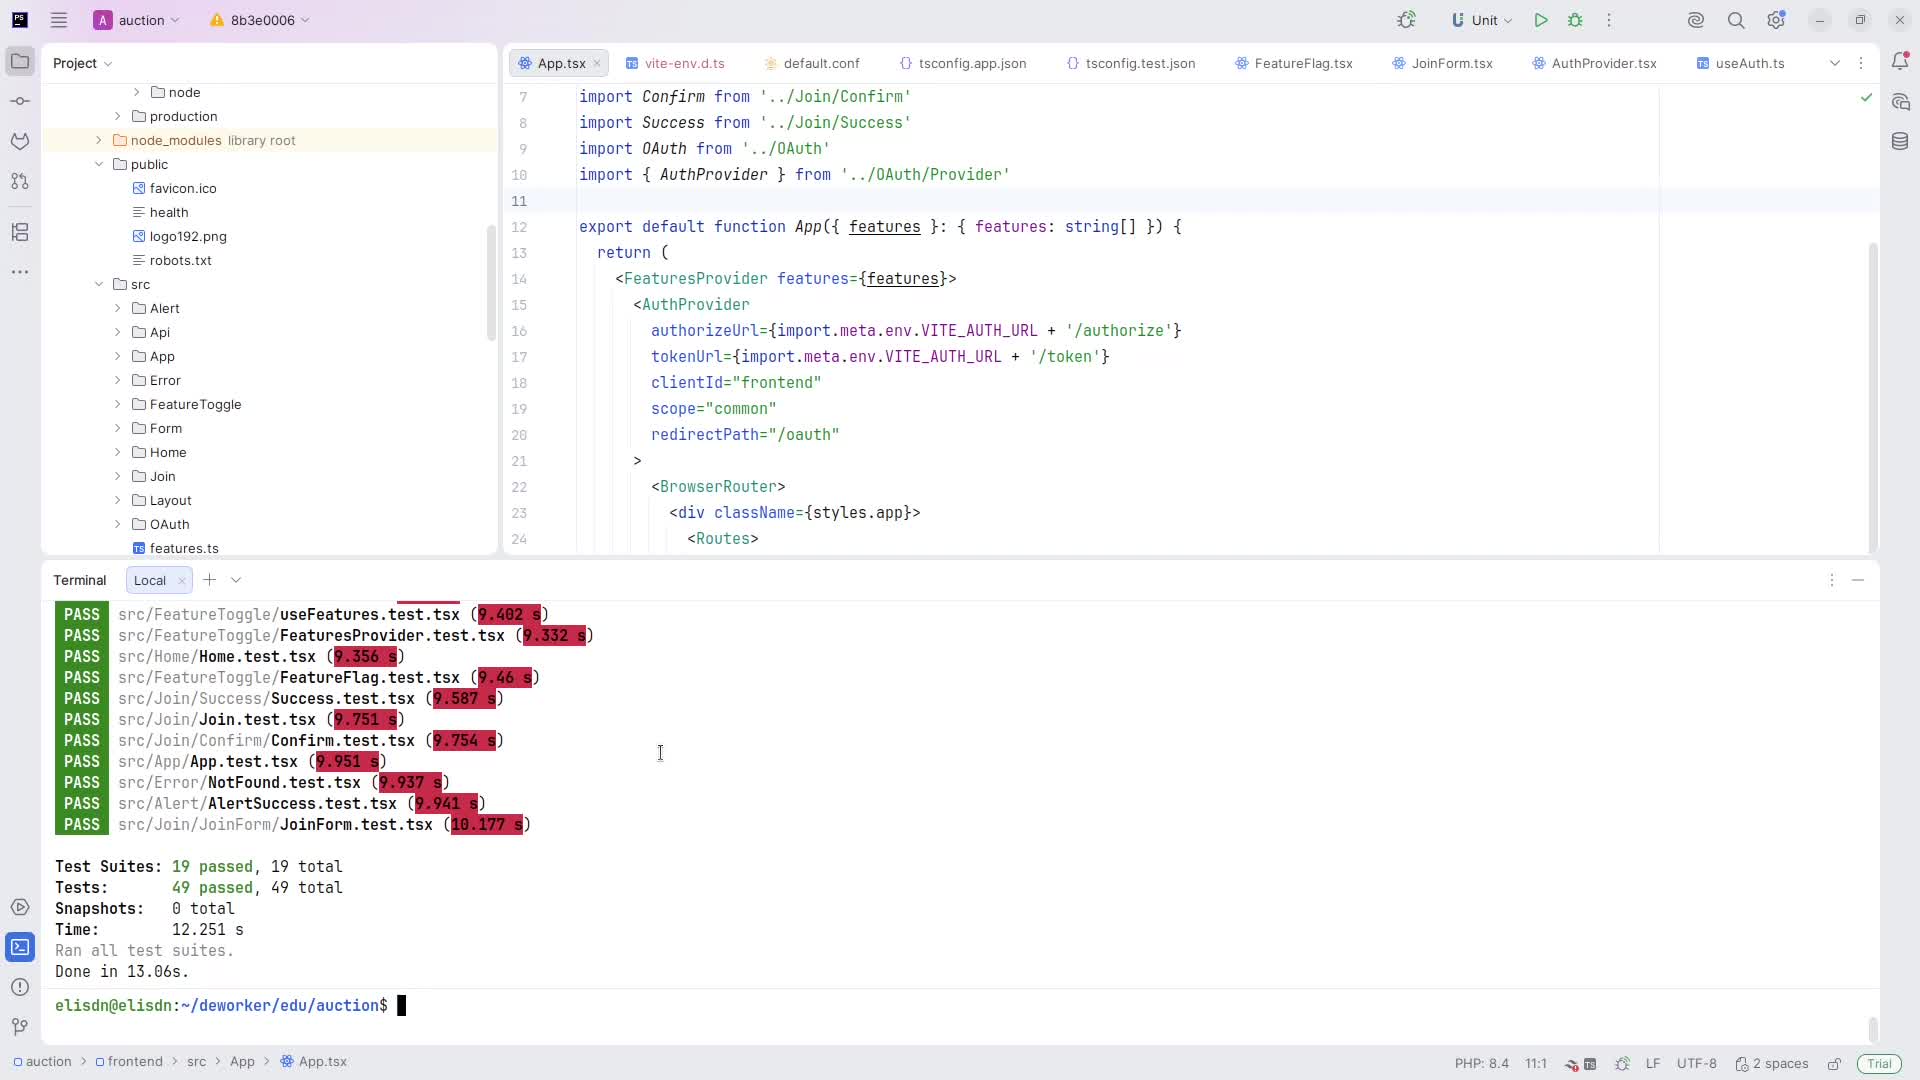Switch to the JoinForm.tsx editor tab
This screenshot has height=1080, width=1920.
pos(1451,63)
